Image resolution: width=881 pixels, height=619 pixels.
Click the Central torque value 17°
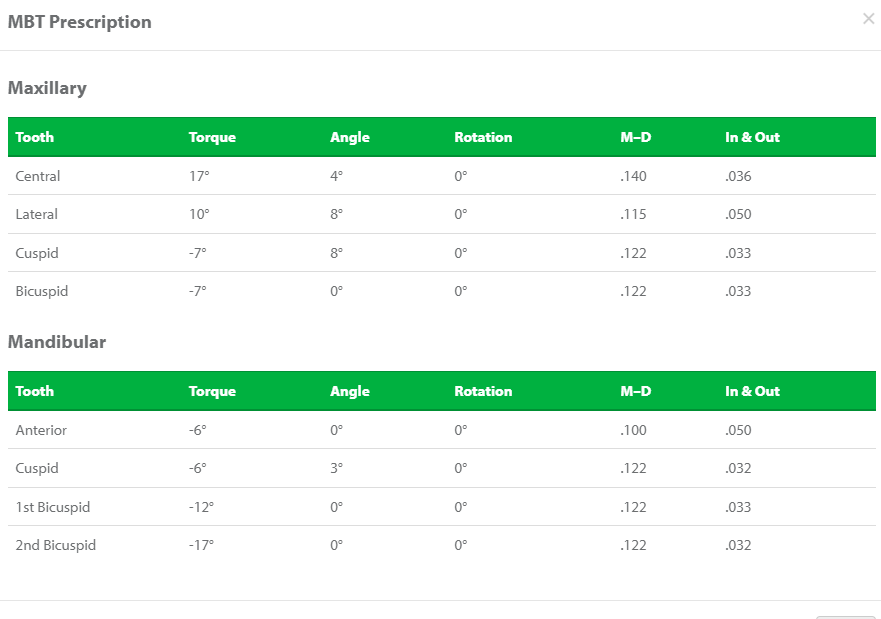(199, 176)
